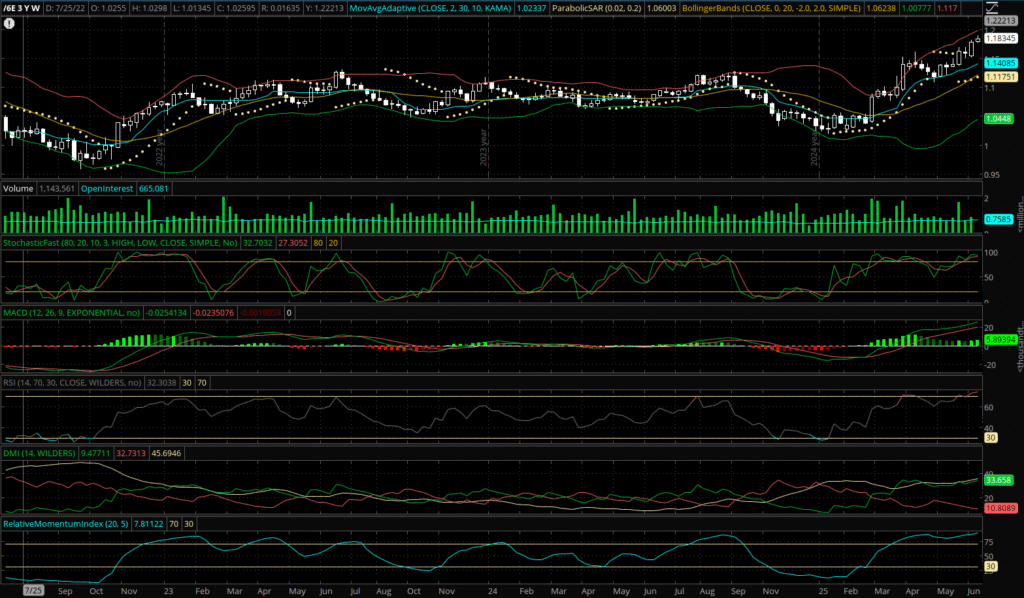Click the Volume study label
This screenshot has width=1024, height=598.
click(18, 189)
